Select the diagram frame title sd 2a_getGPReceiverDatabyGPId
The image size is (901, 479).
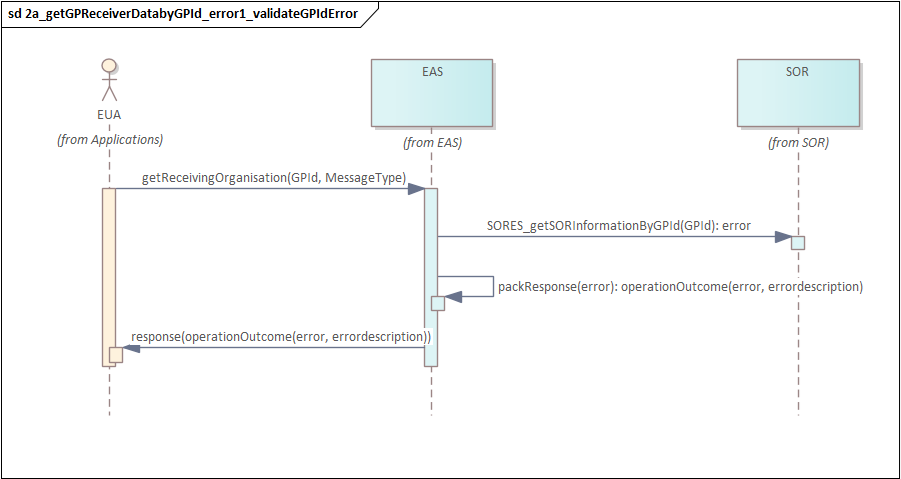point(184,14)
